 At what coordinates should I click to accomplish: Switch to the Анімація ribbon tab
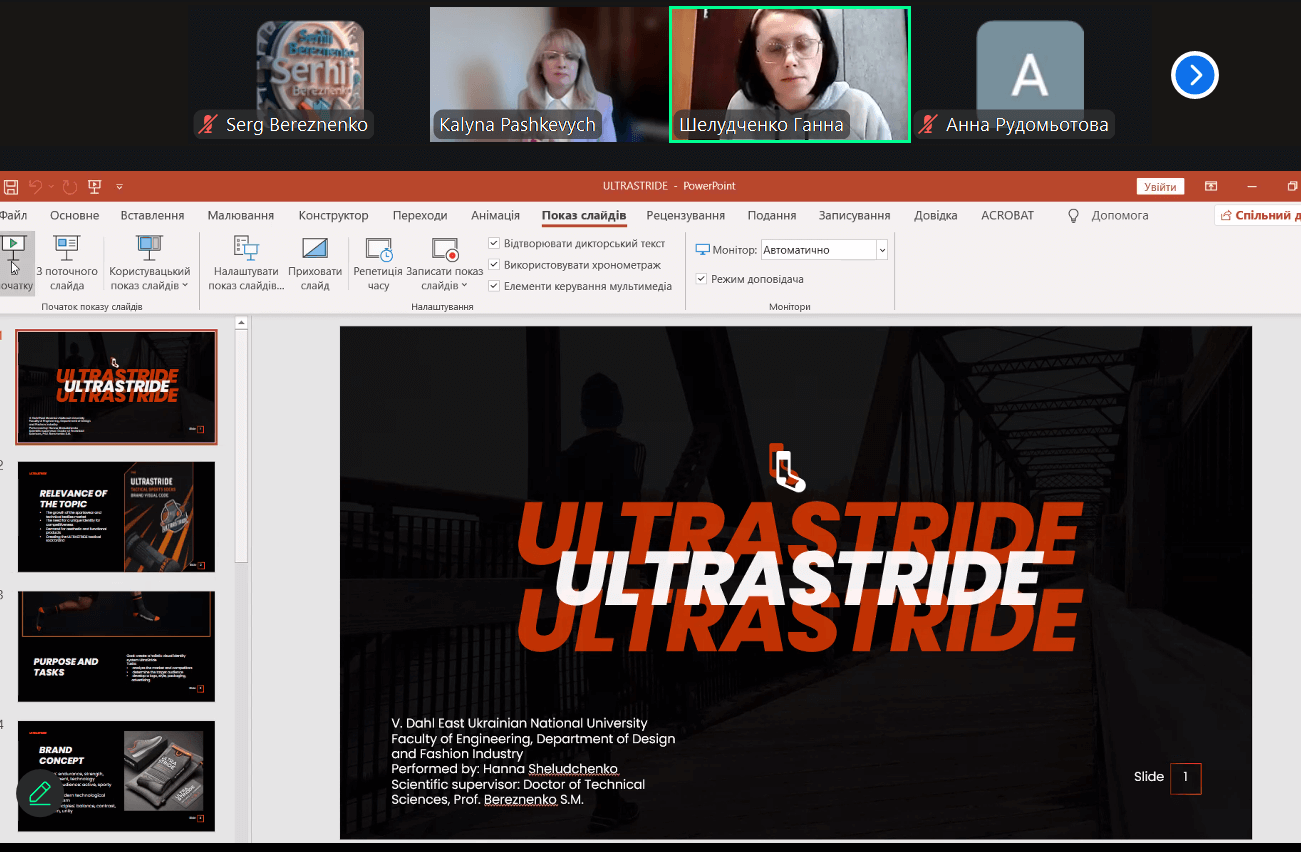pyautogui.click(x=495, y=215)
